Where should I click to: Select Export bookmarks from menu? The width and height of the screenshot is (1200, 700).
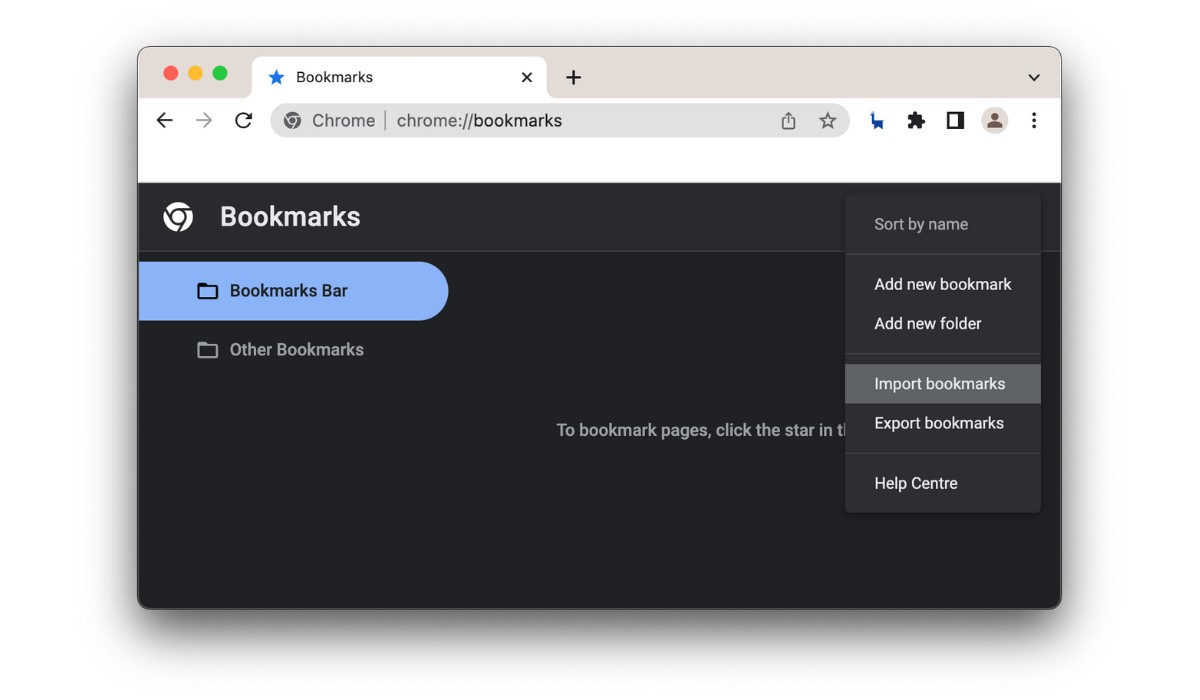point(943,423)
